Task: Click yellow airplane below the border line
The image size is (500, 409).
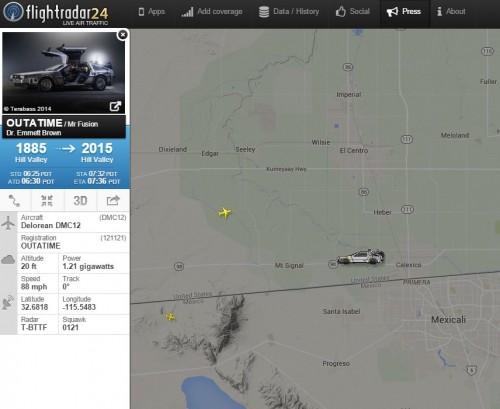Action: point(170,316)
